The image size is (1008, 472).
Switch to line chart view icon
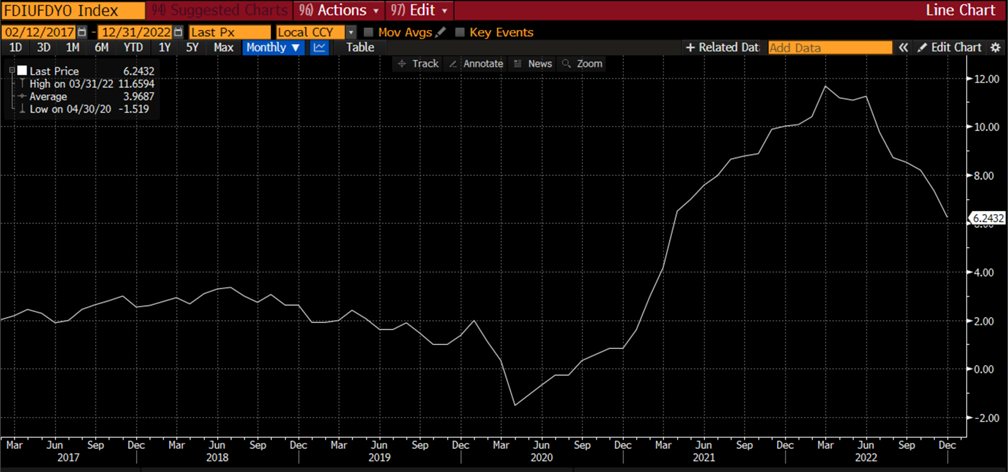pyautogui.click(x=320, y=47)
